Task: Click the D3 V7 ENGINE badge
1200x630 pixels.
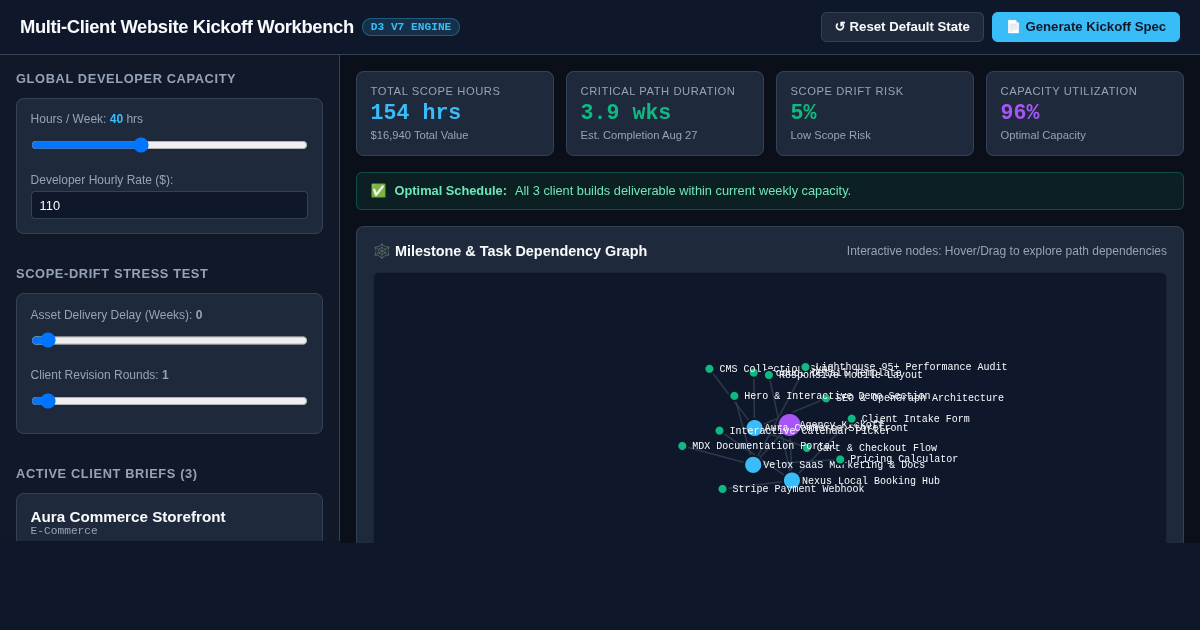Action: (x=411, y=27)
